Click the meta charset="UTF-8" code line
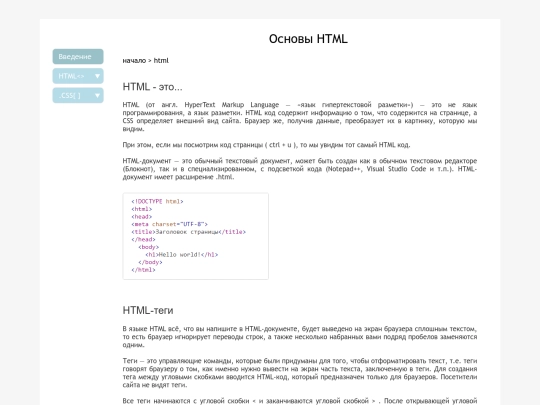 click(x=169, y=224)
